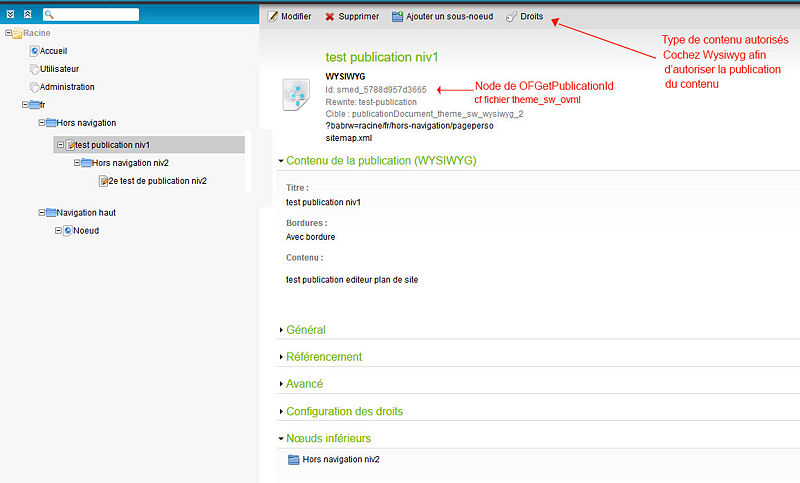800x483 pixels.
Task: Click the Accueil node icon in tree
Action: point(35,50)
